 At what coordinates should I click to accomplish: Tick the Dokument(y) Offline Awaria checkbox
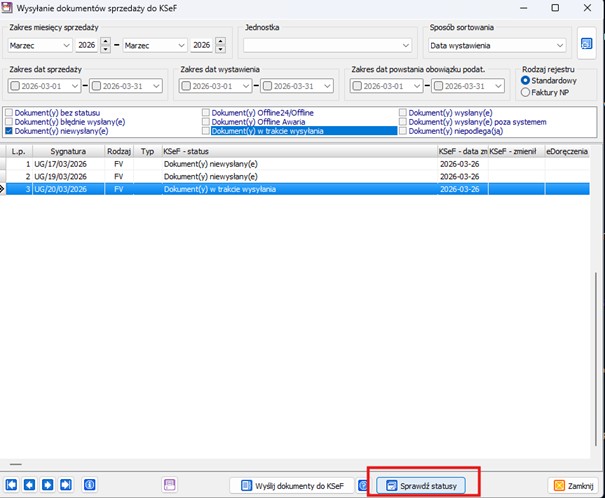coord(206,122)
